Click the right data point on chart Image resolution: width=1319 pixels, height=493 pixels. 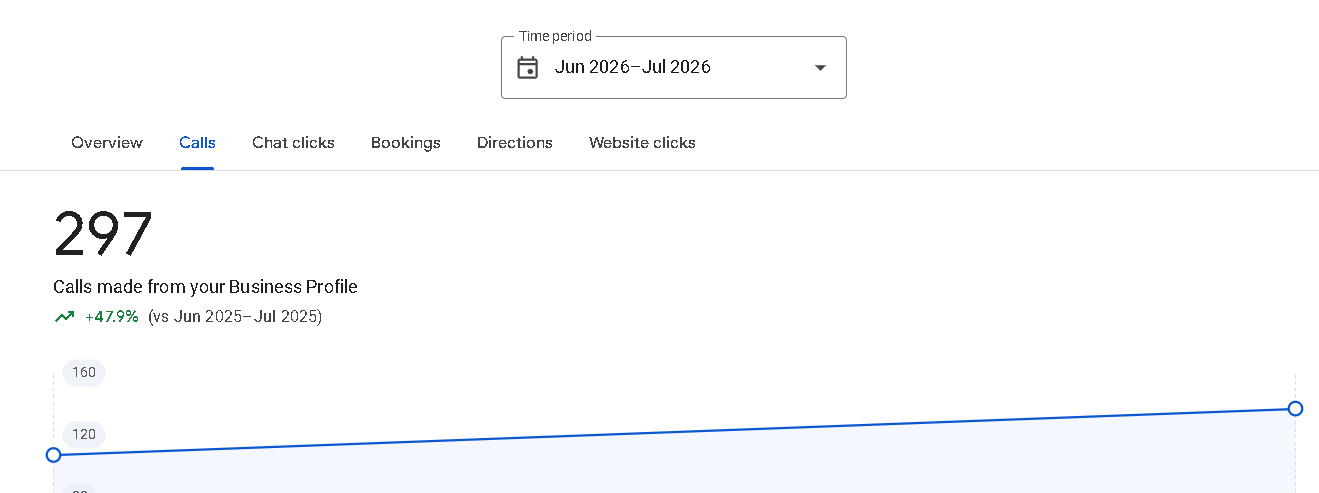pos(1295,408)
